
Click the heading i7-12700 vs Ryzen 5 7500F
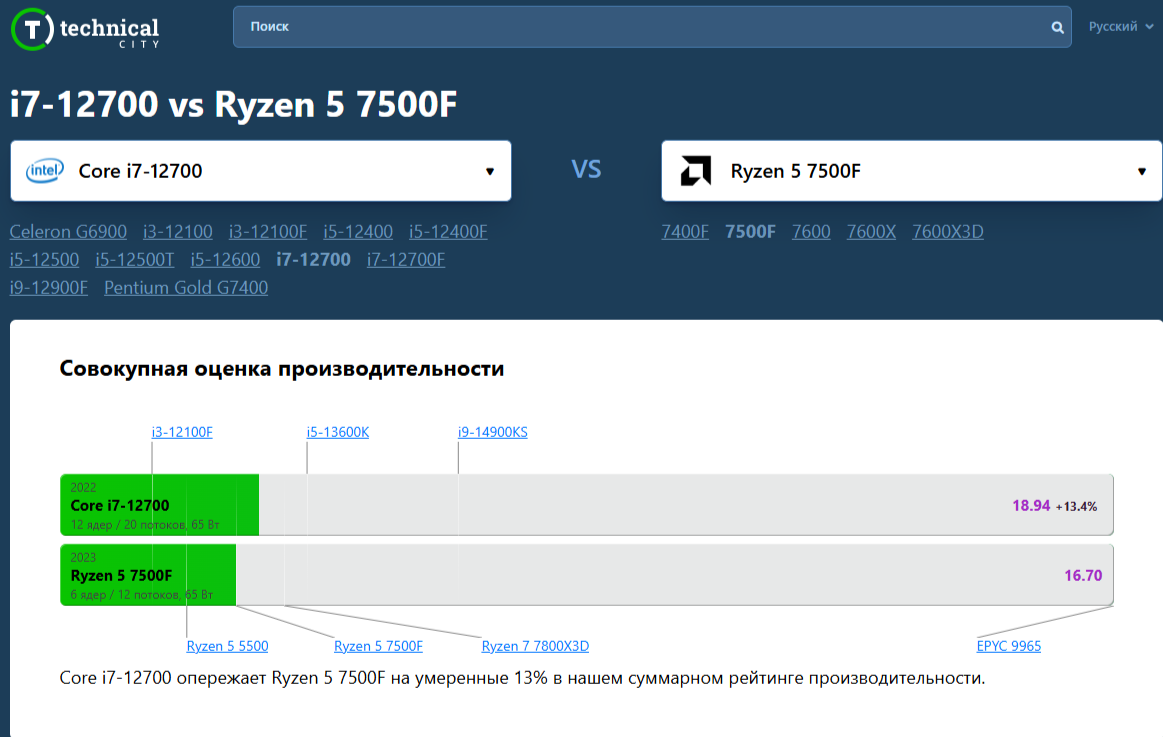(234, 104)
